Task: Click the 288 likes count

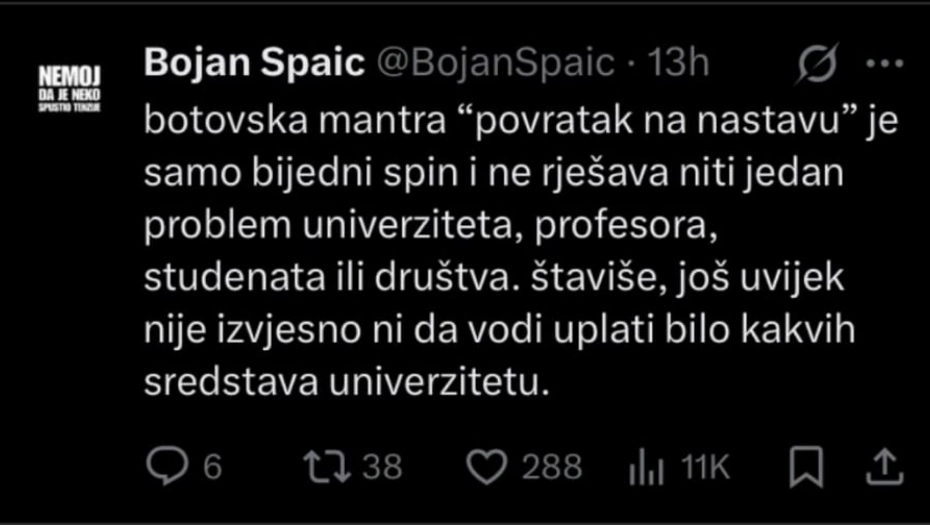Action: click(x=551, y=467)
